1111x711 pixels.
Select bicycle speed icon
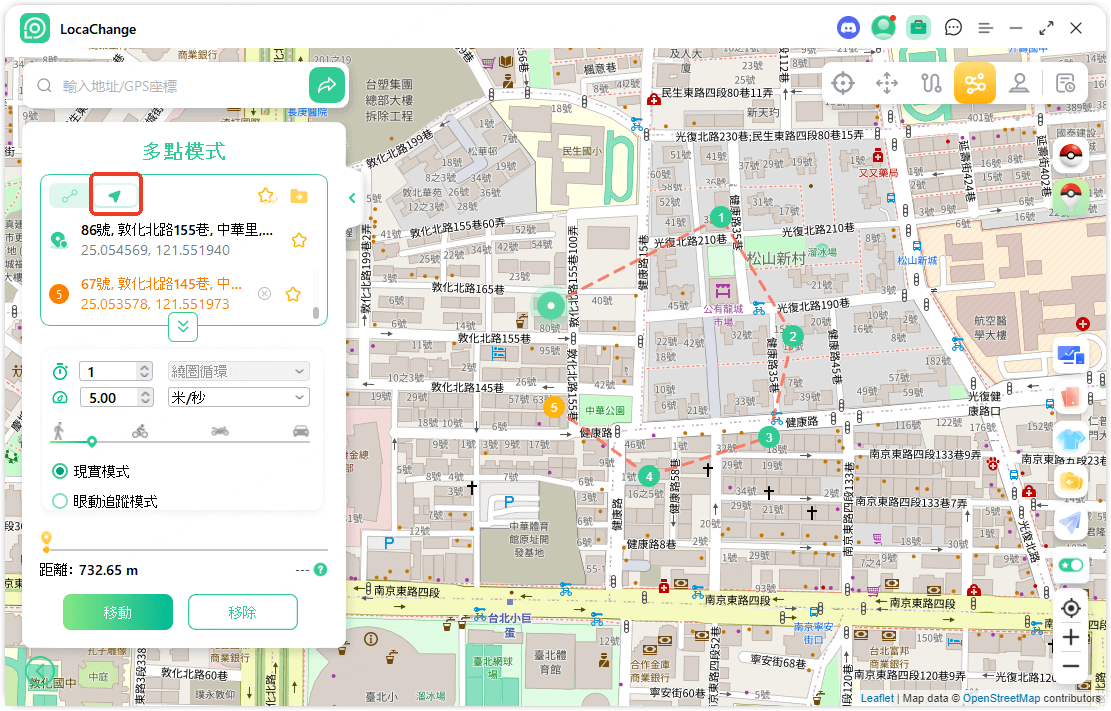coord(140,430)
